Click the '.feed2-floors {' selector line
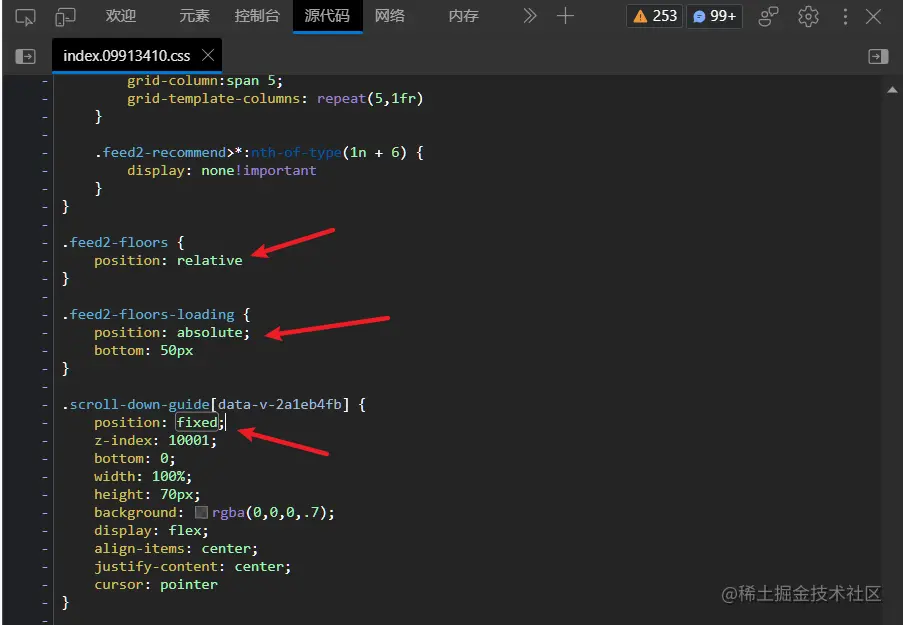Screen dimensions: 903x625 123,243
